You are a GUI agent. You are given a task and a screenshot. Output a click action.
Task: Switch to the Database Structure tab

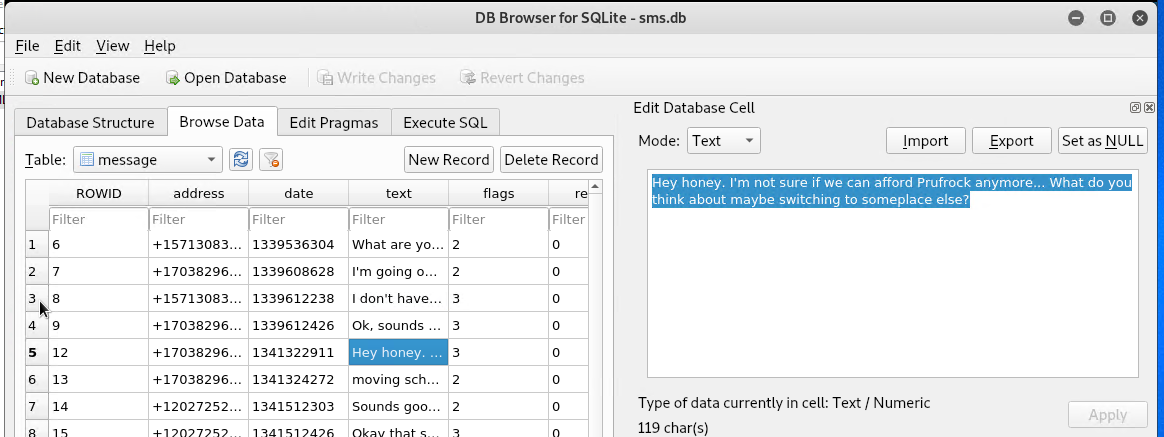point(91,122)
